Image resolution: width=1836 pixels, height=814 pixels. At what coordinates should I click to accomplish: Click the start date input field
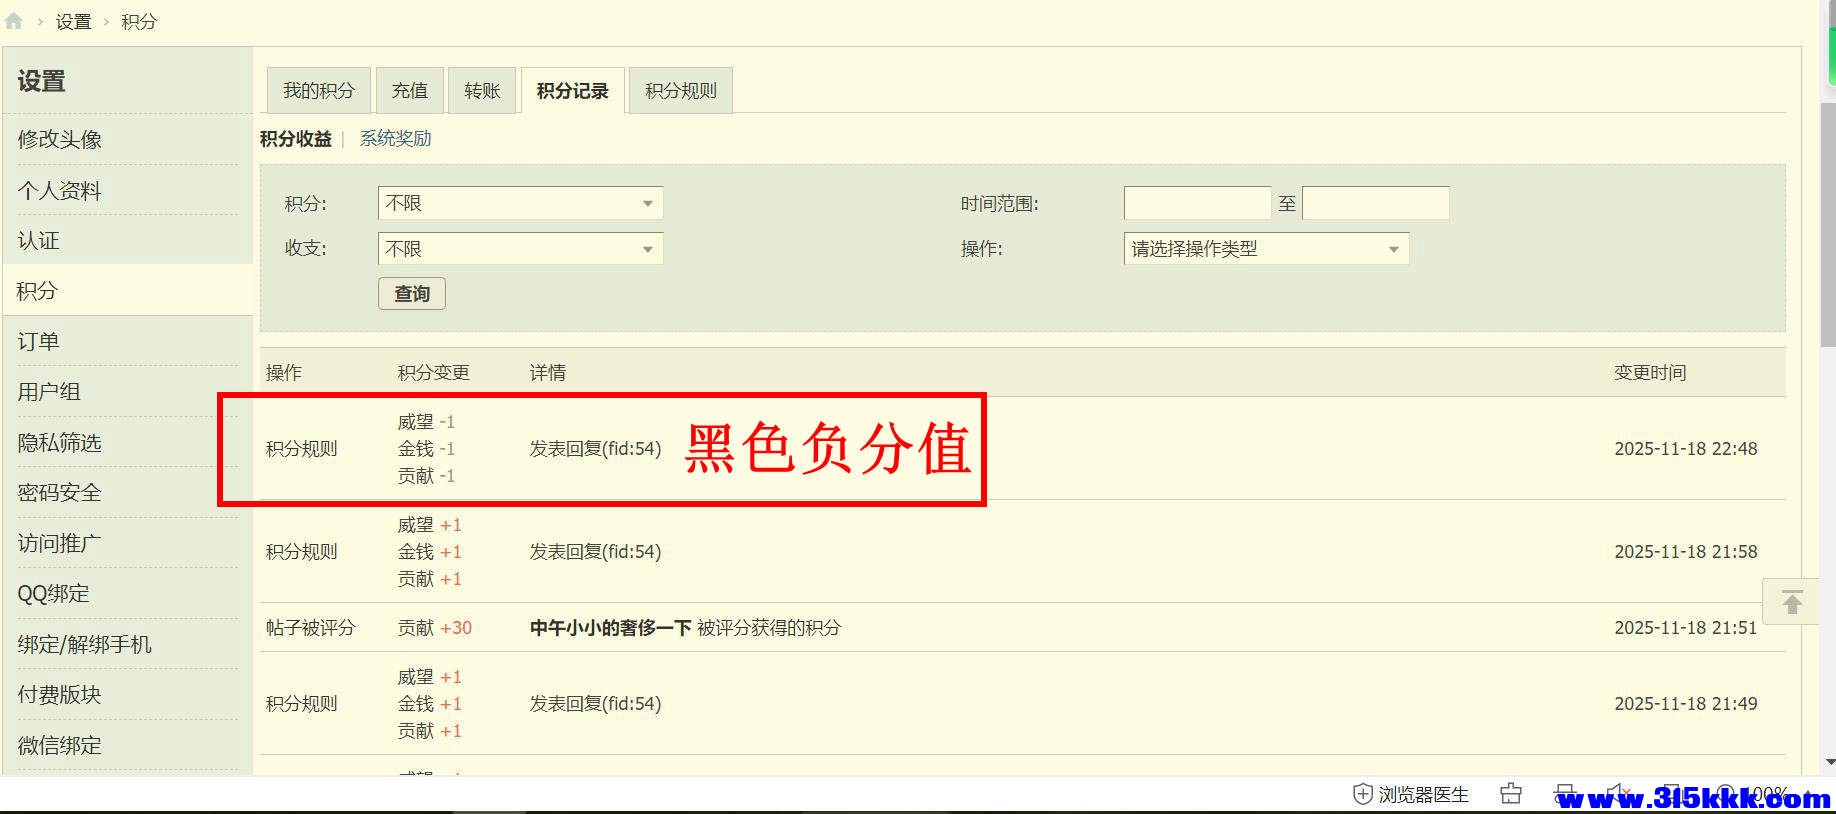coord(1197,203)
